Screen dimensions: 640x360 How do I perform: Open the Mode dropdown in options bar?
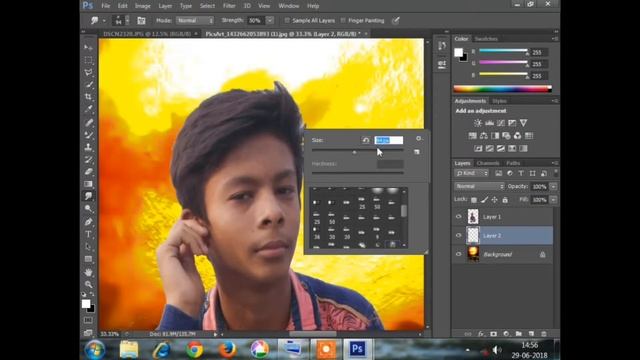tap(195, 20)
